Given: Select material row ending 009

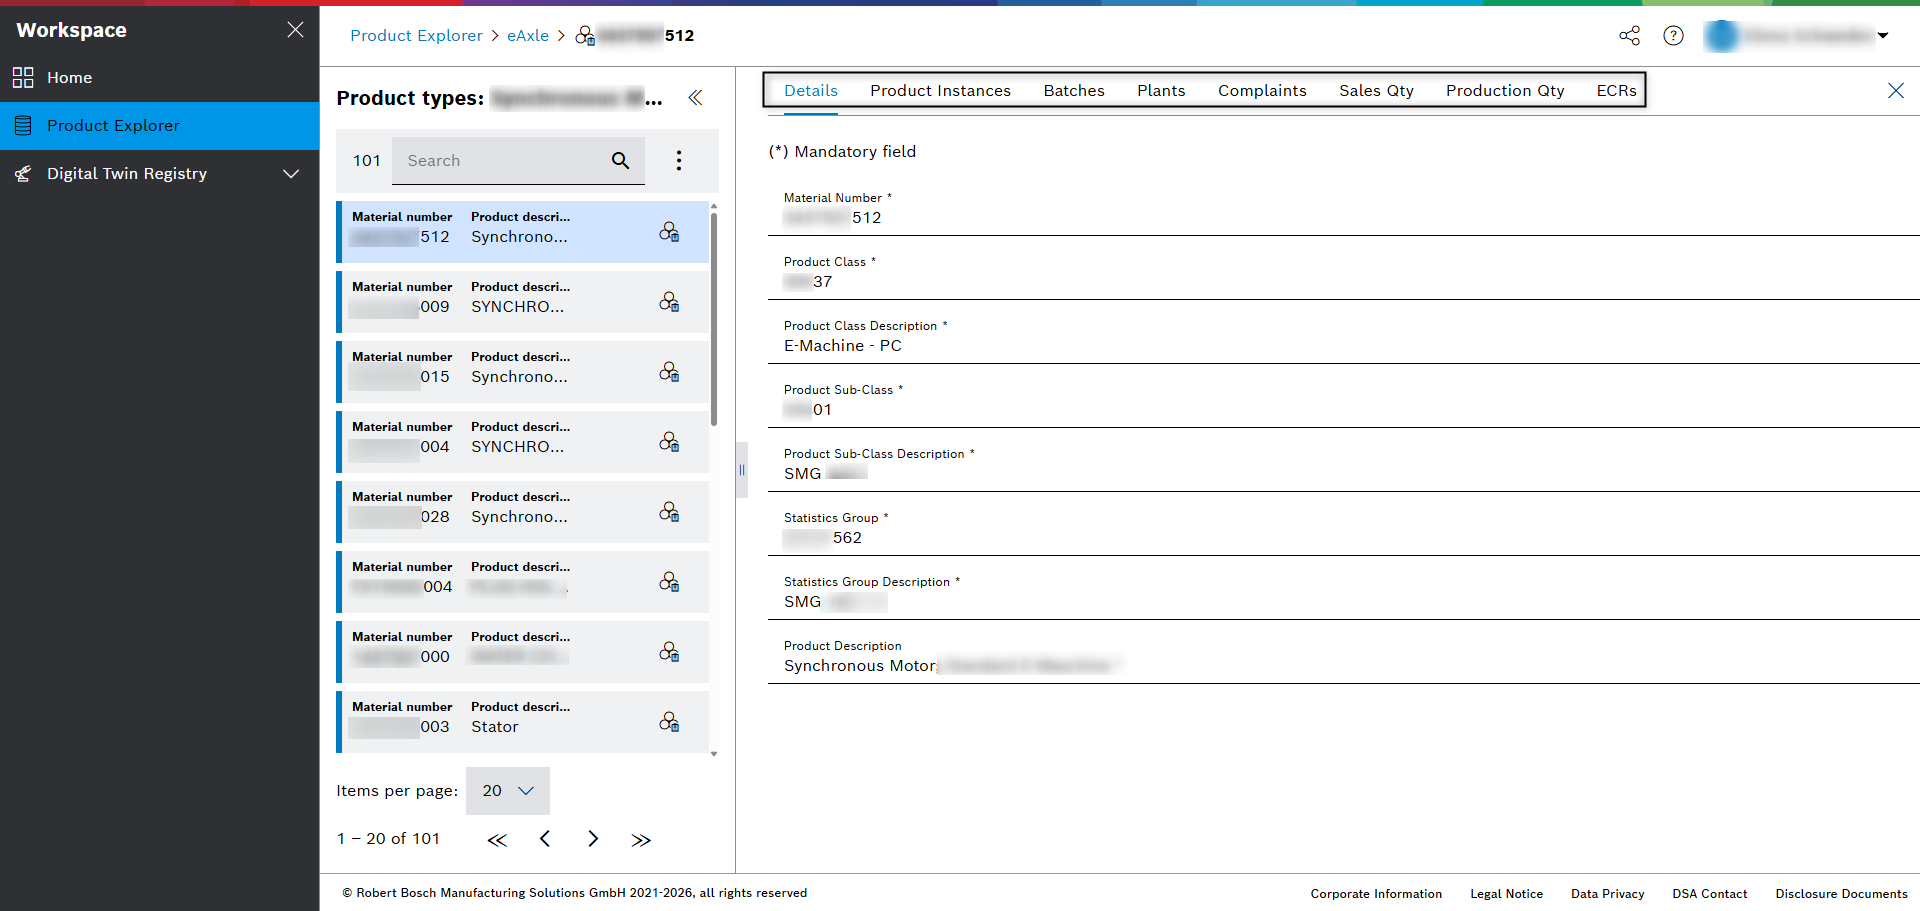Looking at the screenshot, I should tap(523, 302).
